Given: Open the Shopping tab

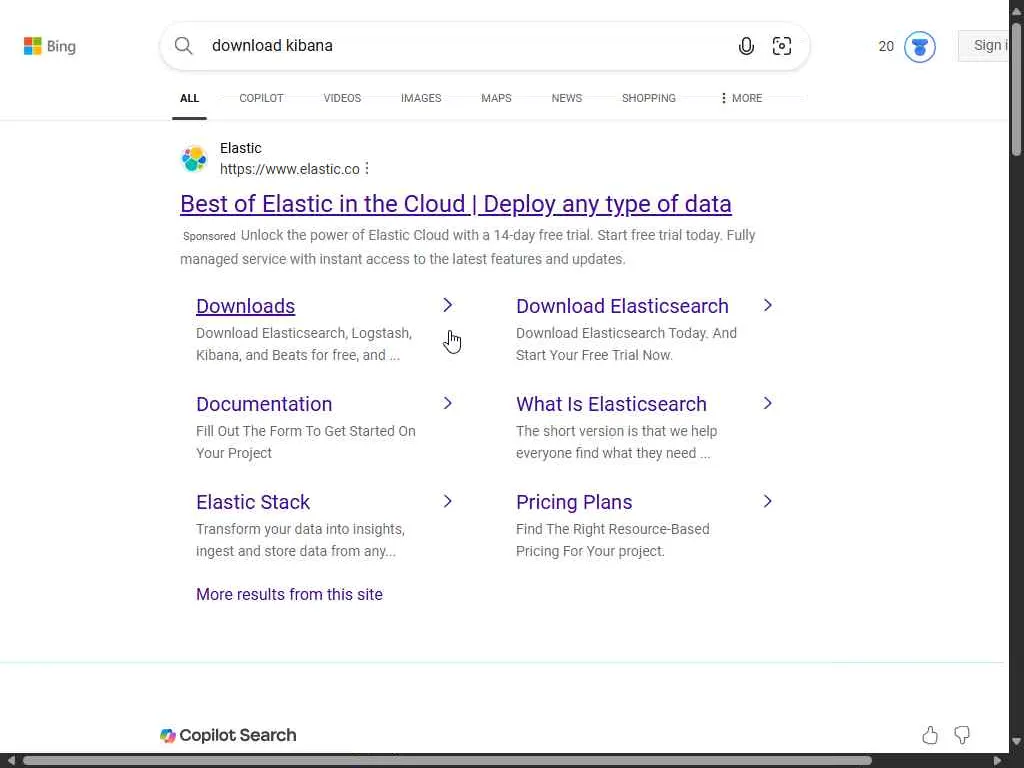Looking at the screenshot, I should (x=649, y=98).
